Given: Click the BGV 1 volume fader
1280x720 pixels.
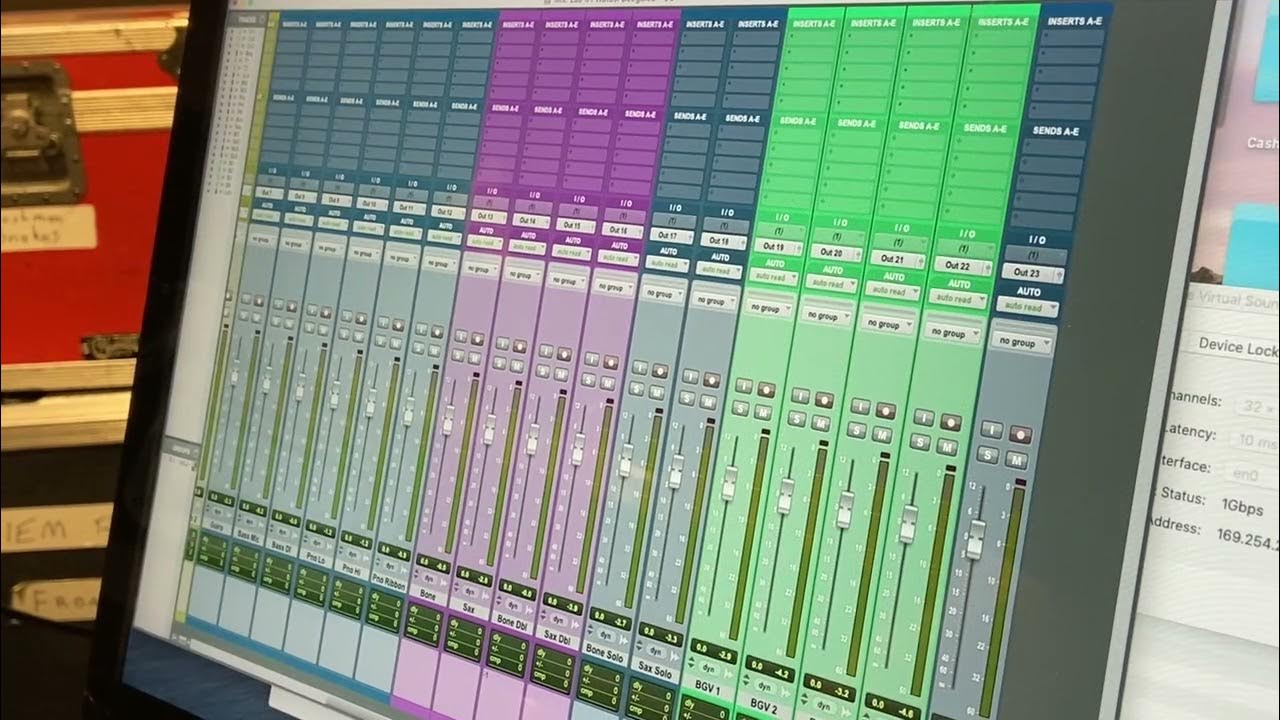Looking at the screenshot, I should pyautogui.click(x=729, y=483).
